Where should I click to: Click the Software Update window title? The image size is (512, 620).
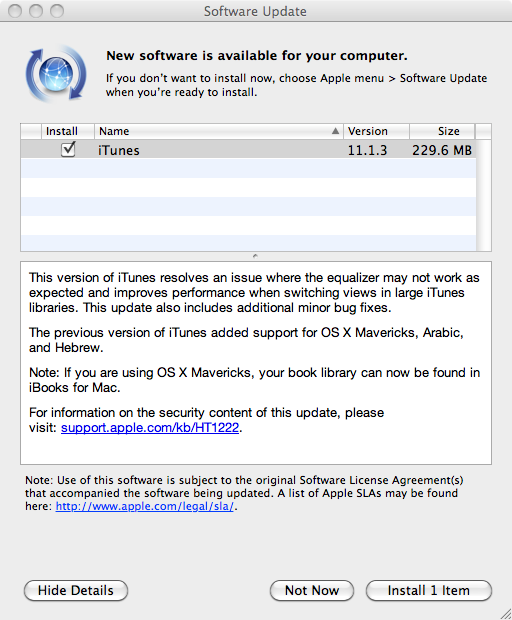[255, 11]
